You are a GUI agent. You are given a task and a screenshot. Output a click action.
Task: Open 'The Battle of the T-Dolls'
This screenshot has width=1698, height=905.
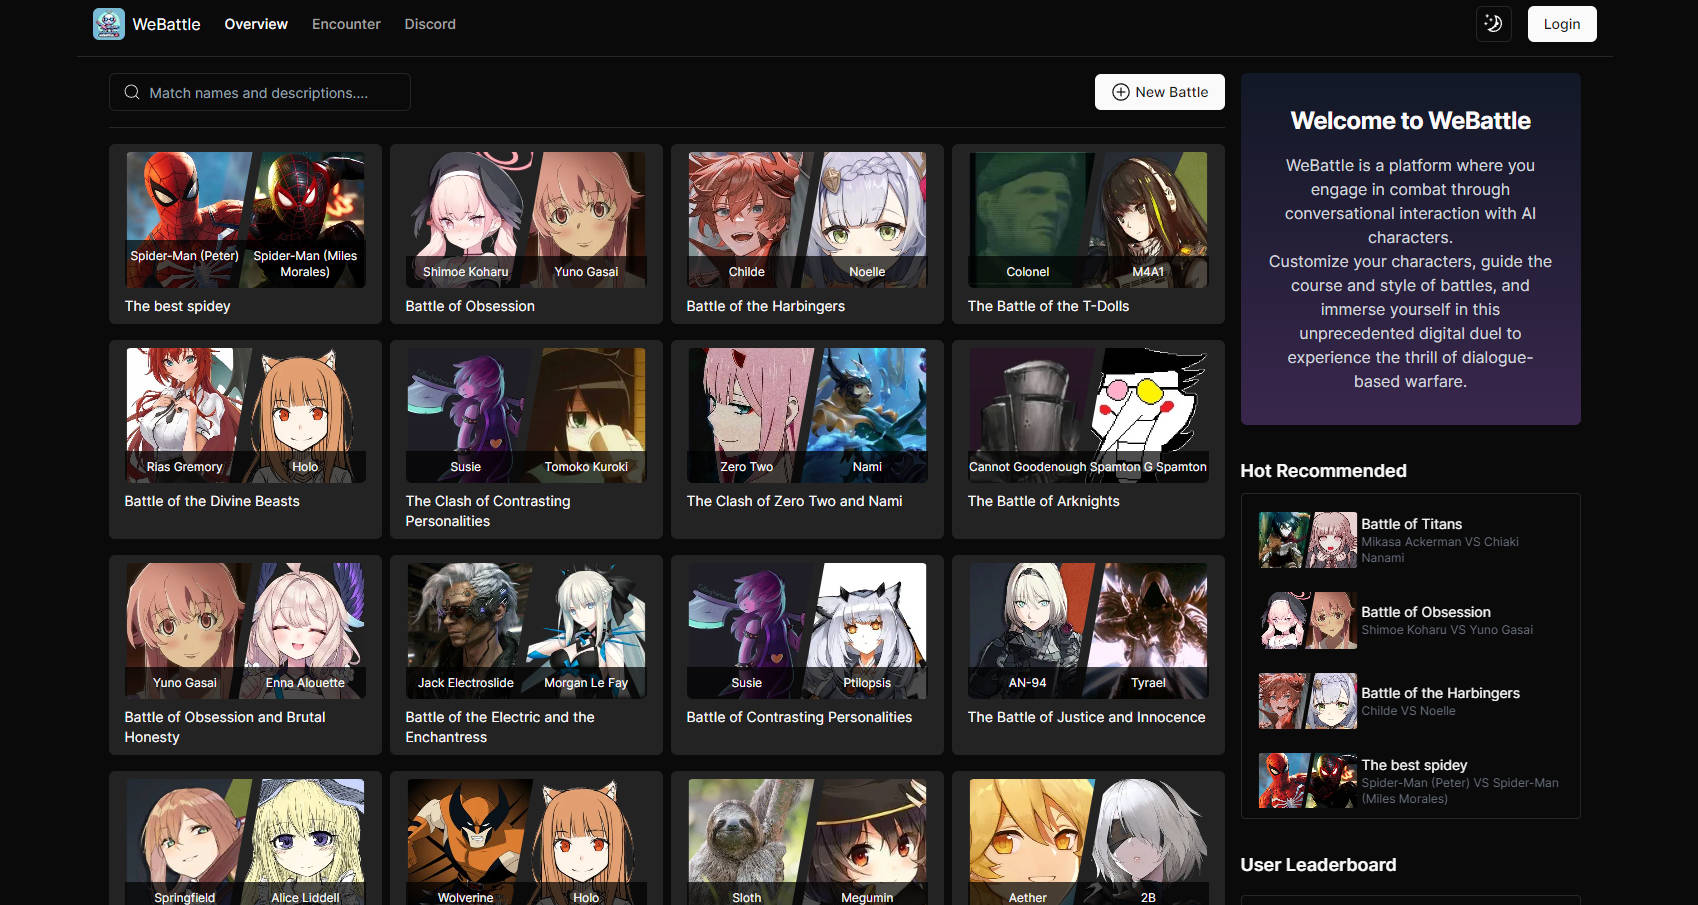click(x=1087, y=235)
